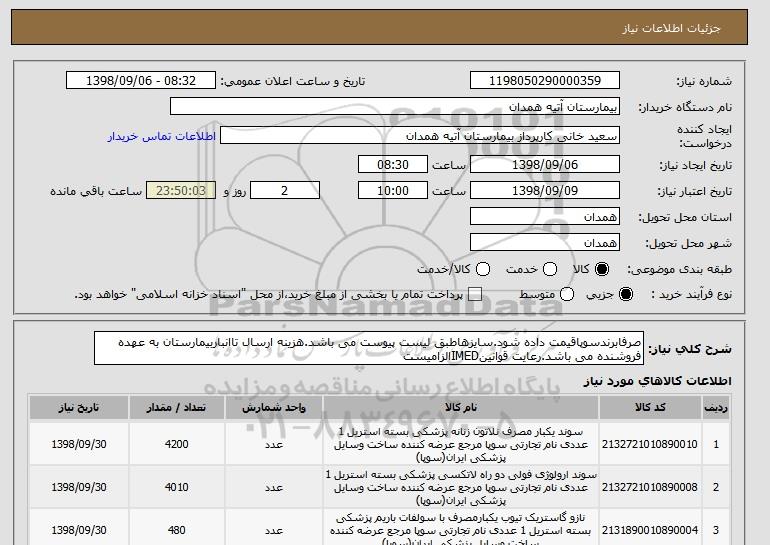Click the کد کالا column header

pos(650,408)
